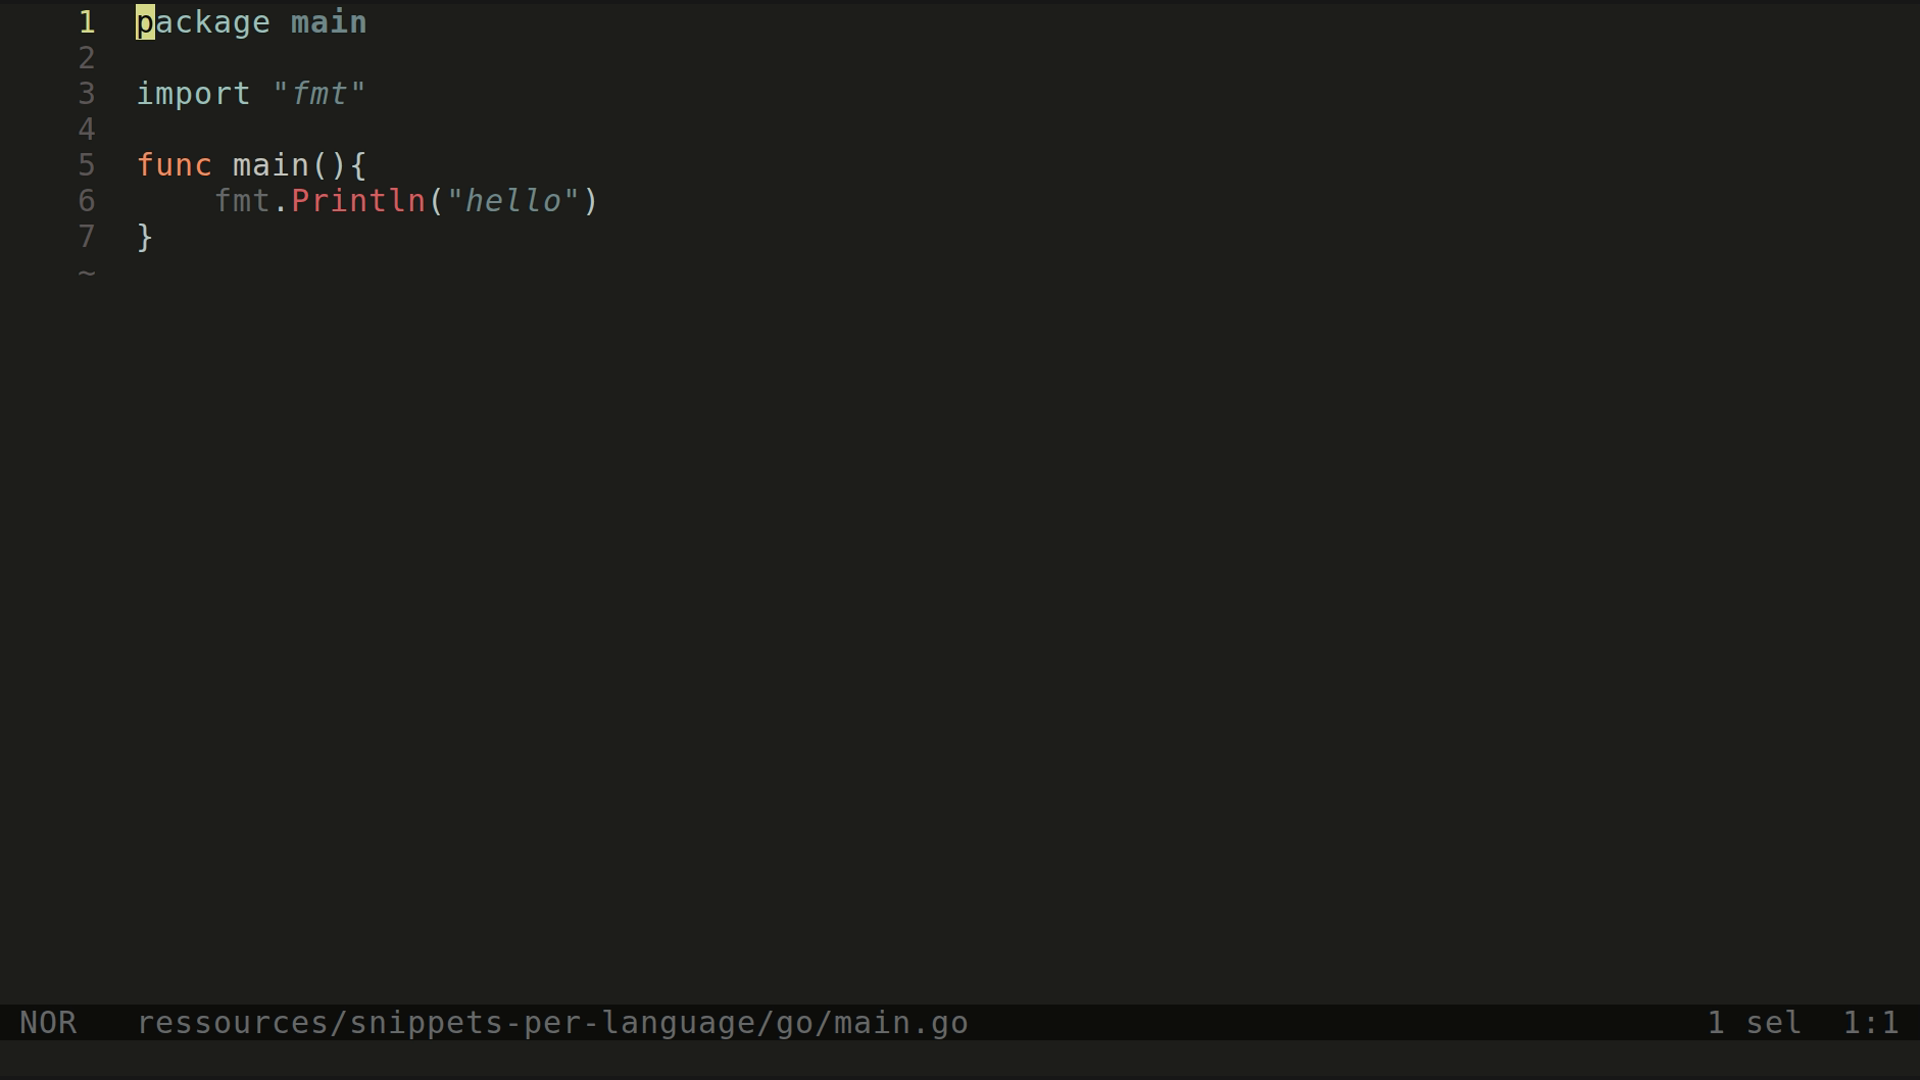The width and height of the screenshot is (1920, 1080).
Task: Click the 'main' package name on line 1
Action: click(329, 22)
